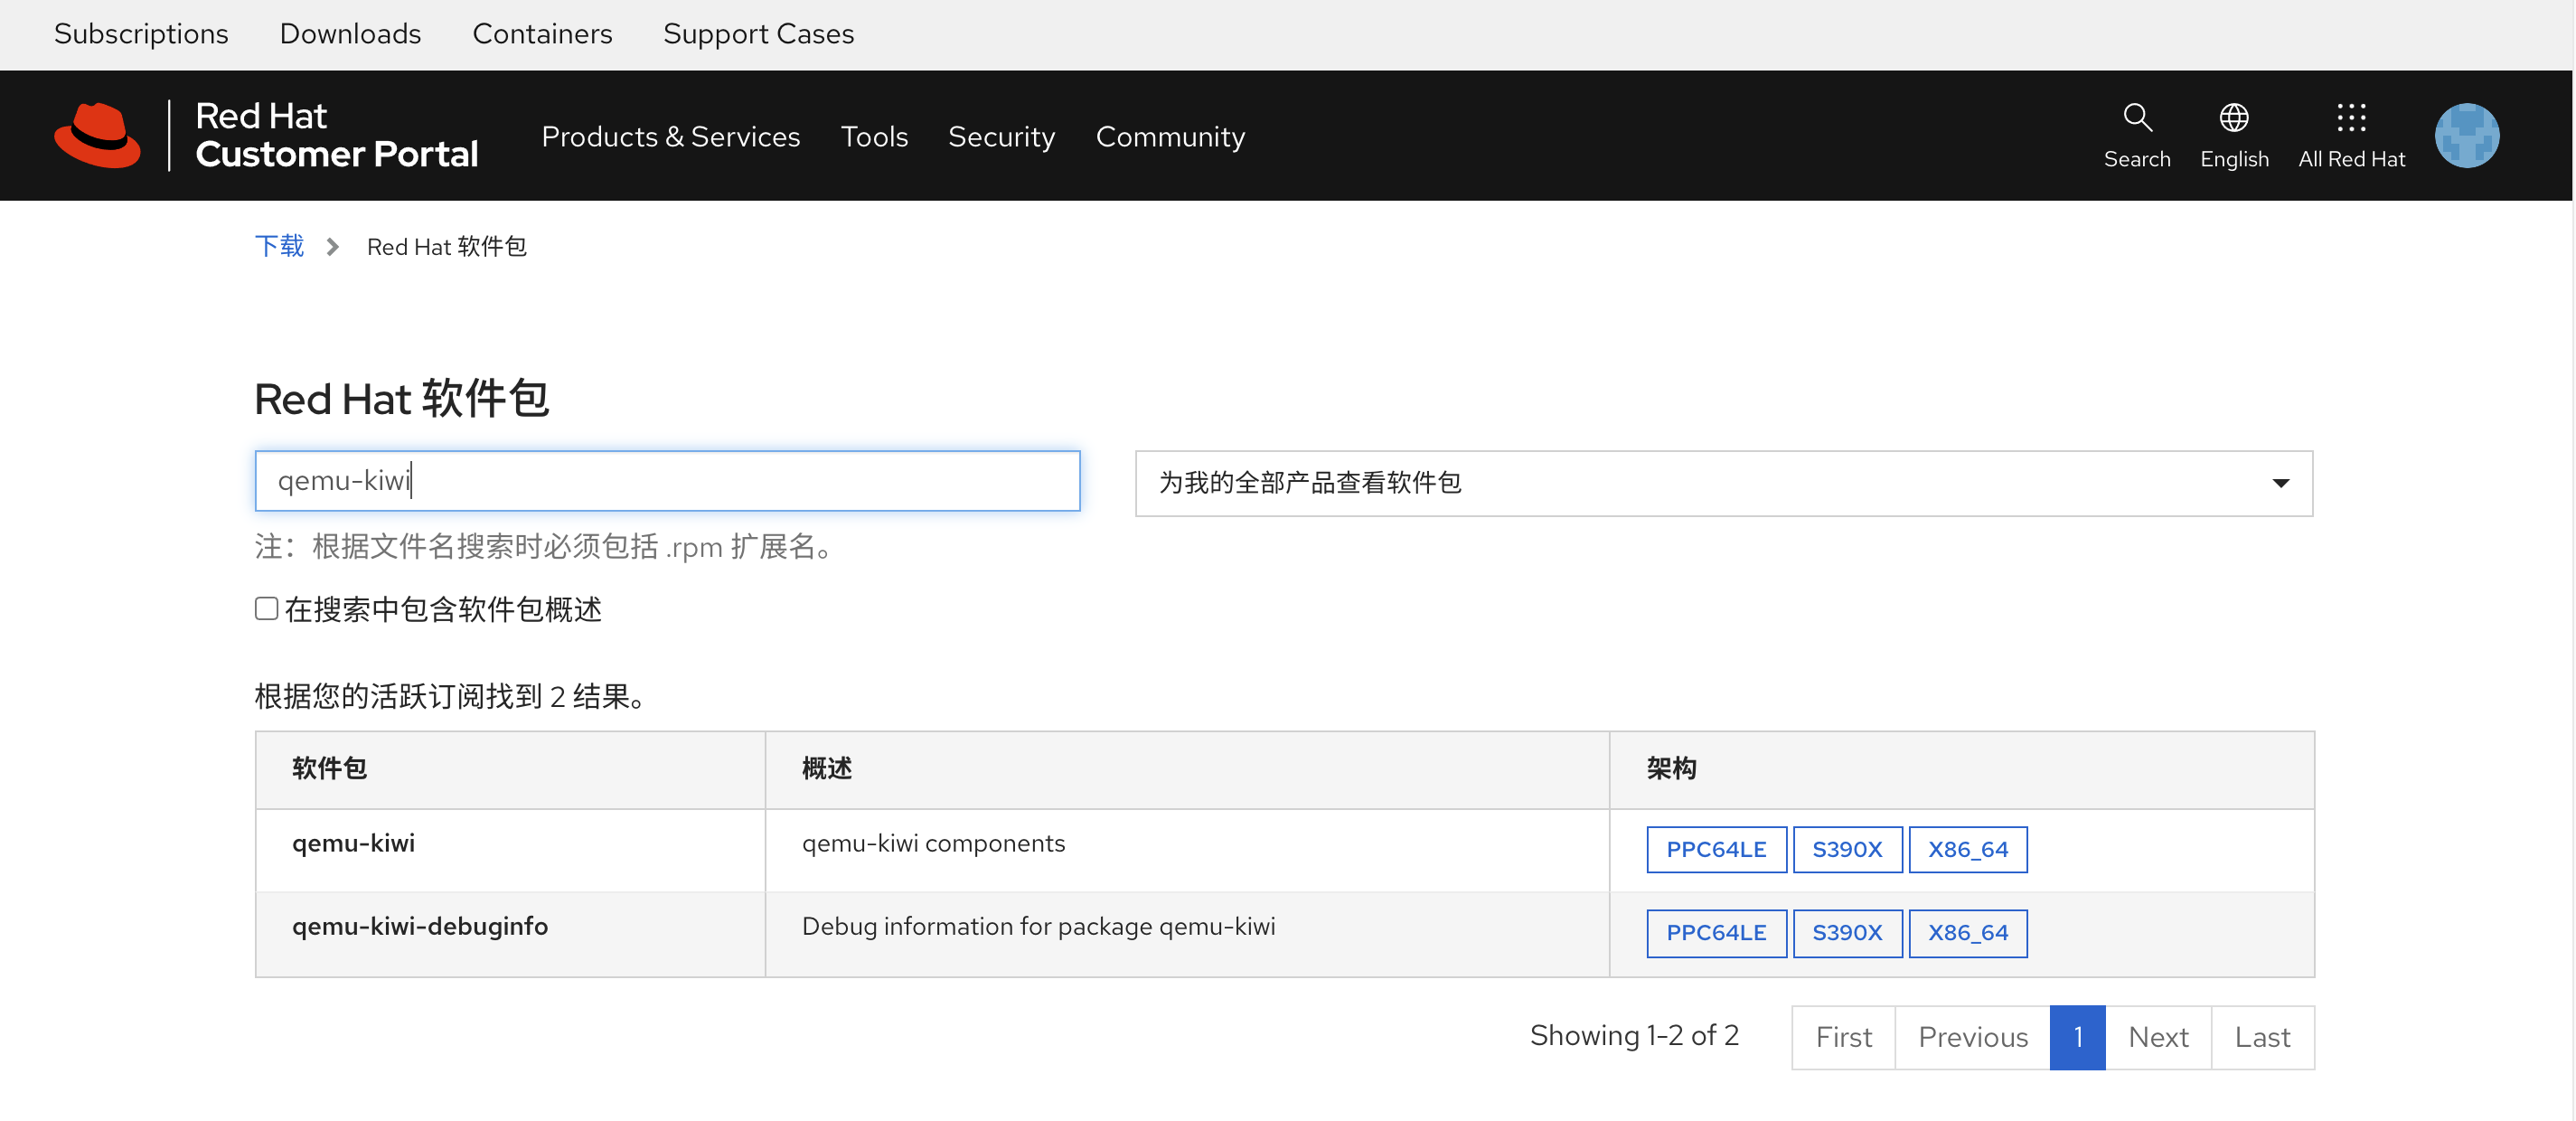Click the user avatar icon
This screenshot has width=2576, height=1121.
[x=2466, y=135]
